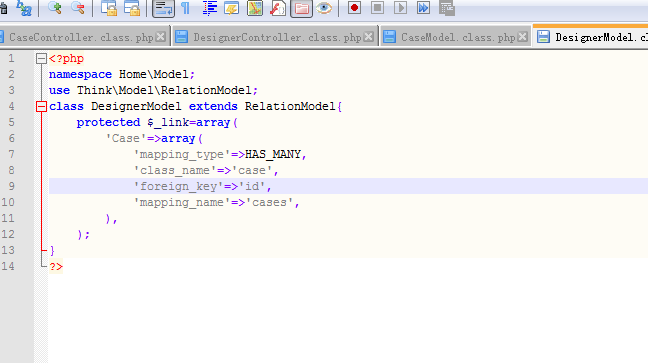Image resolution: width=648 pixels, height=363 pixels.
Task: Start macro recording with red dot button
Action: click(354, 8)
